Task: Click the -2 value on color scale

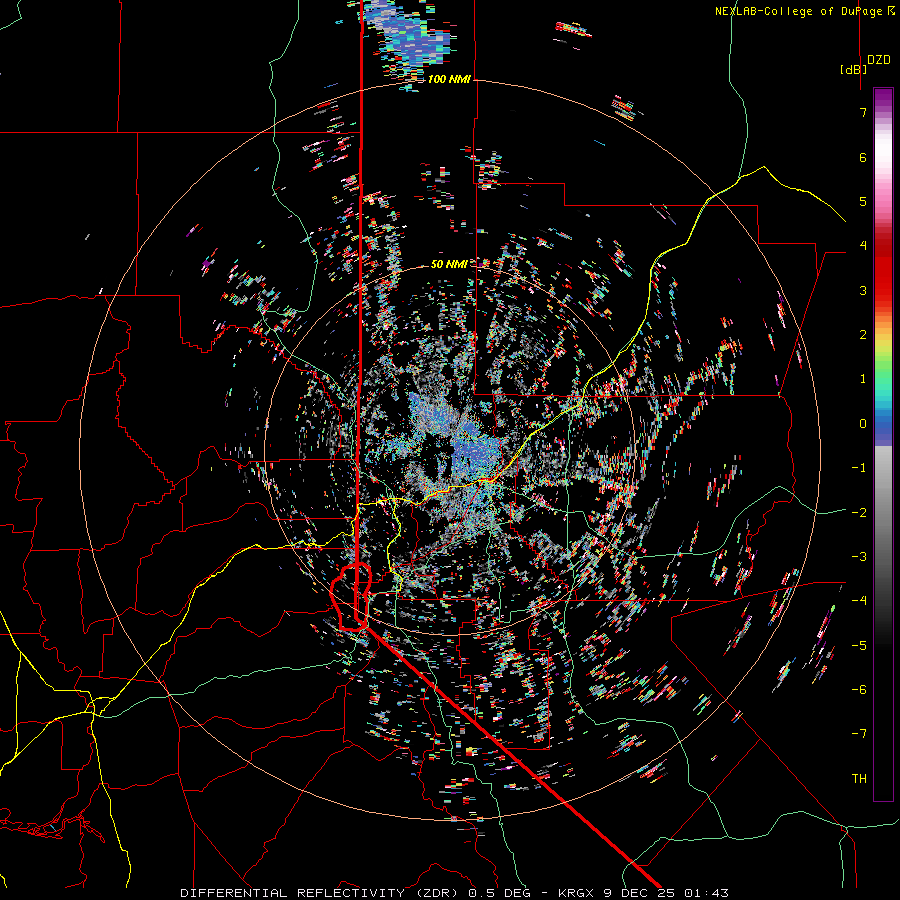Action: 859,513
